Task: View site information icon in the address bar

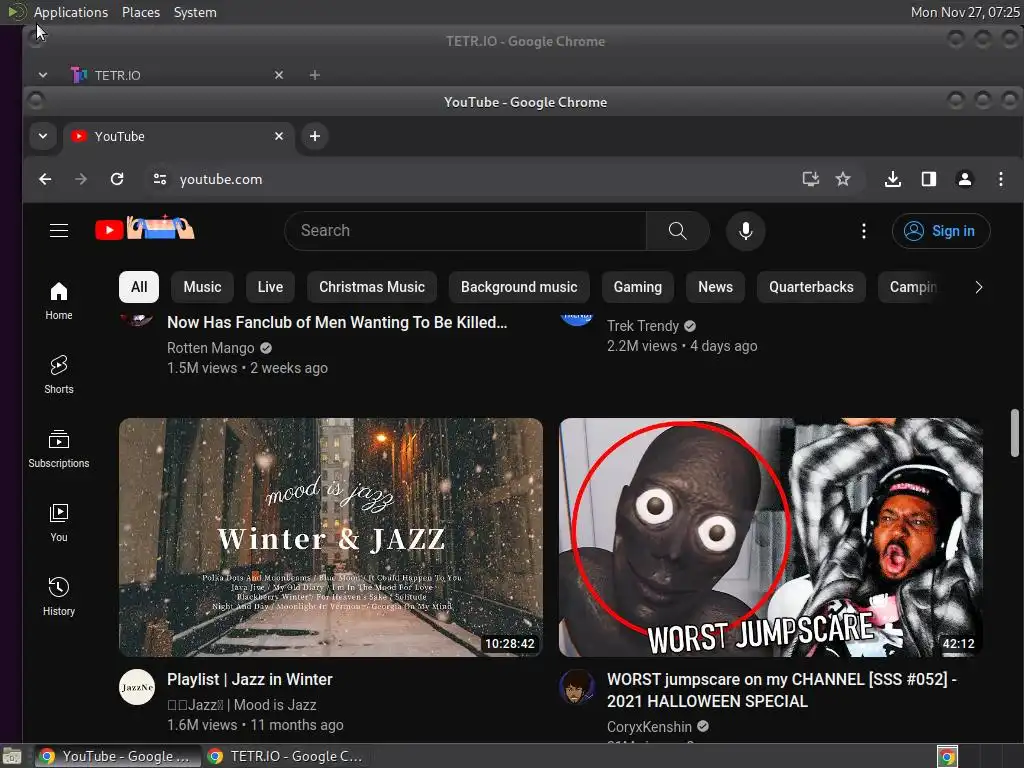Action: (159, 179)
